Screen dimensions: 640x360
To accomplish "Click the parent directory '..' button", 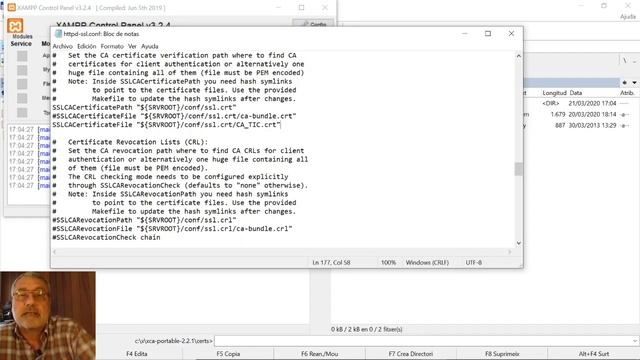I will (634, 60).
